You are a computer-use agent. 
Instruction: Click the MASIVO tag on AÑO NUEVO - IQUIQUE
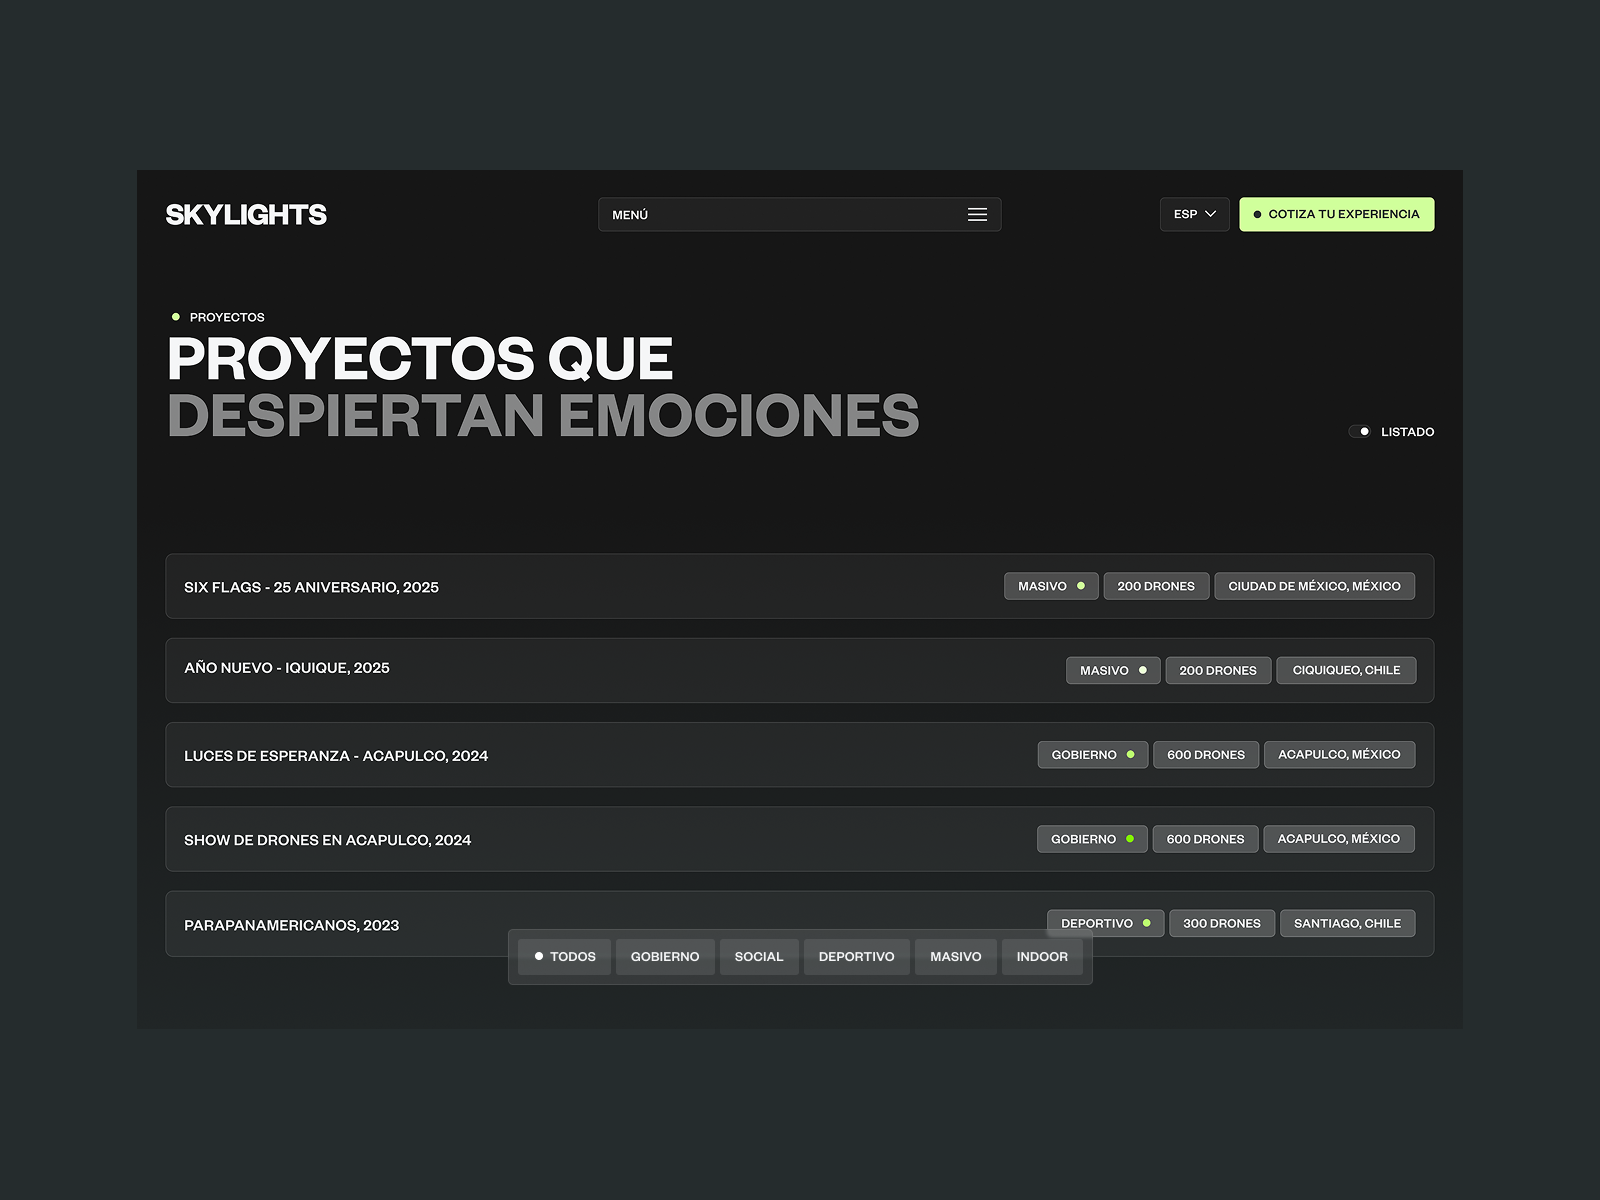point(1112,670)
